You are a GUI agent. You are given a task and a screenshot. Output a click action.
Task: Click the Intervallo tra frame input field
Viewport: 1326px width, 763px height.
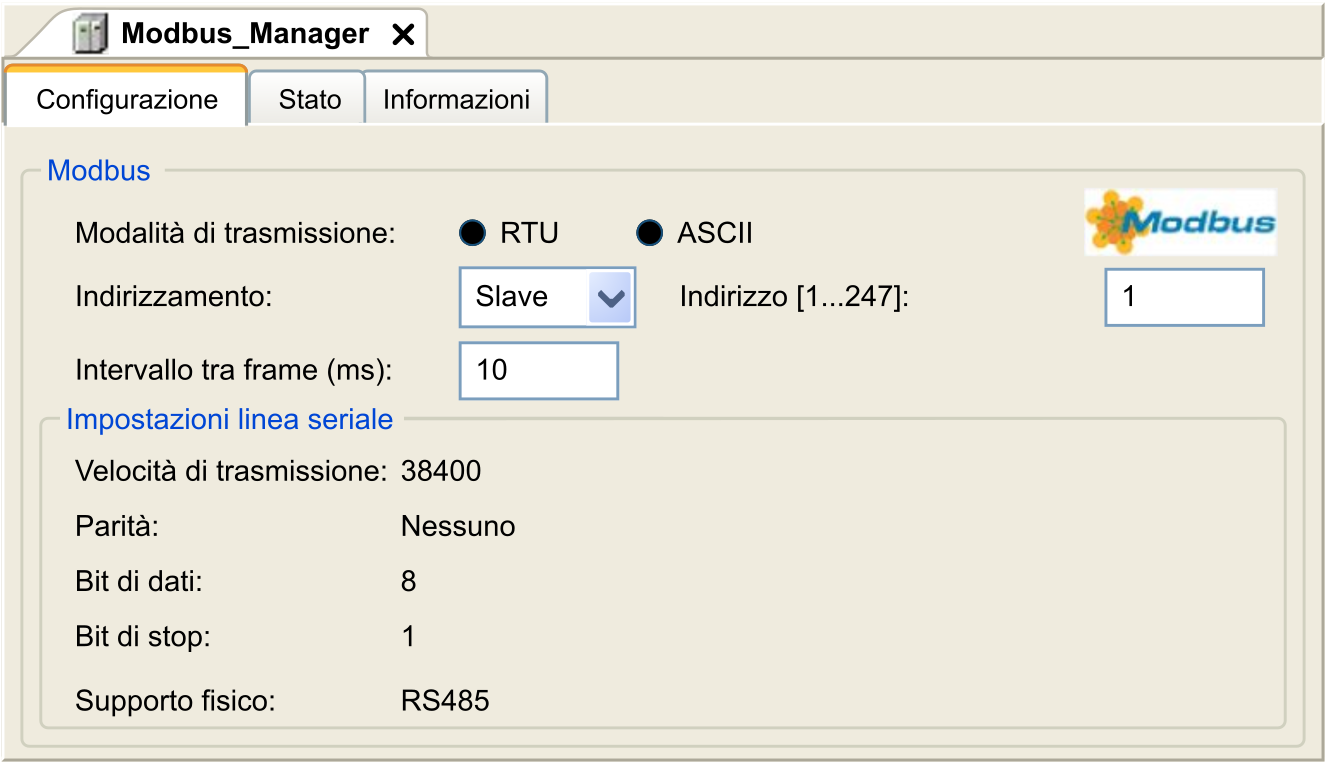point(538,370)
